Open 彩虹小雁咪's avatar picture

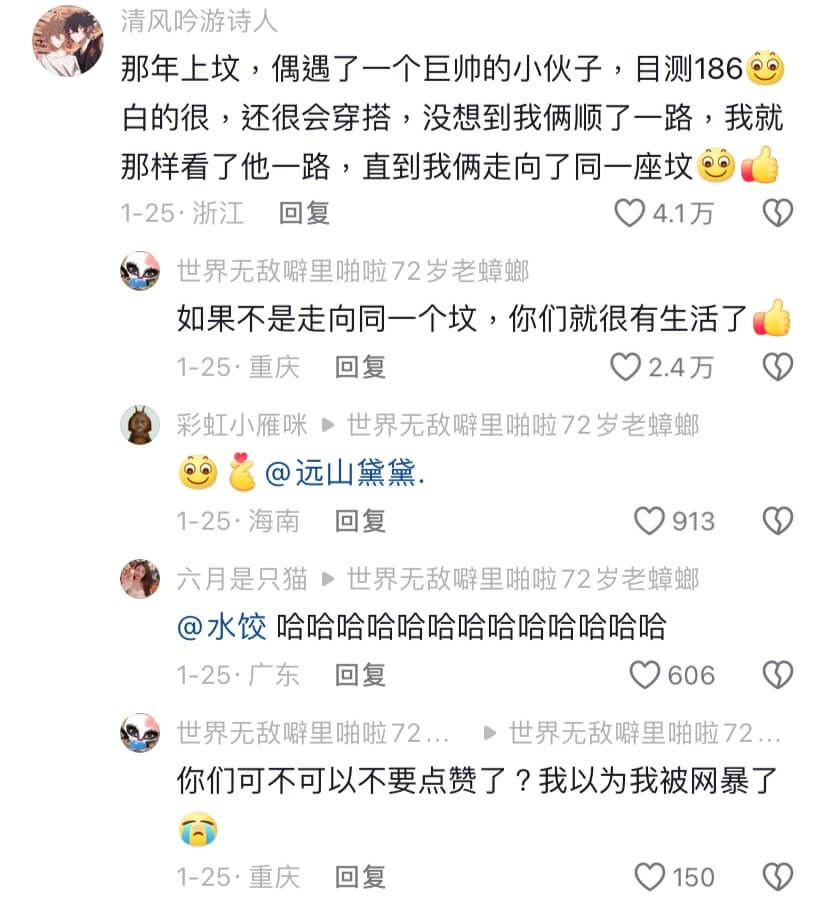coord(140,425)
